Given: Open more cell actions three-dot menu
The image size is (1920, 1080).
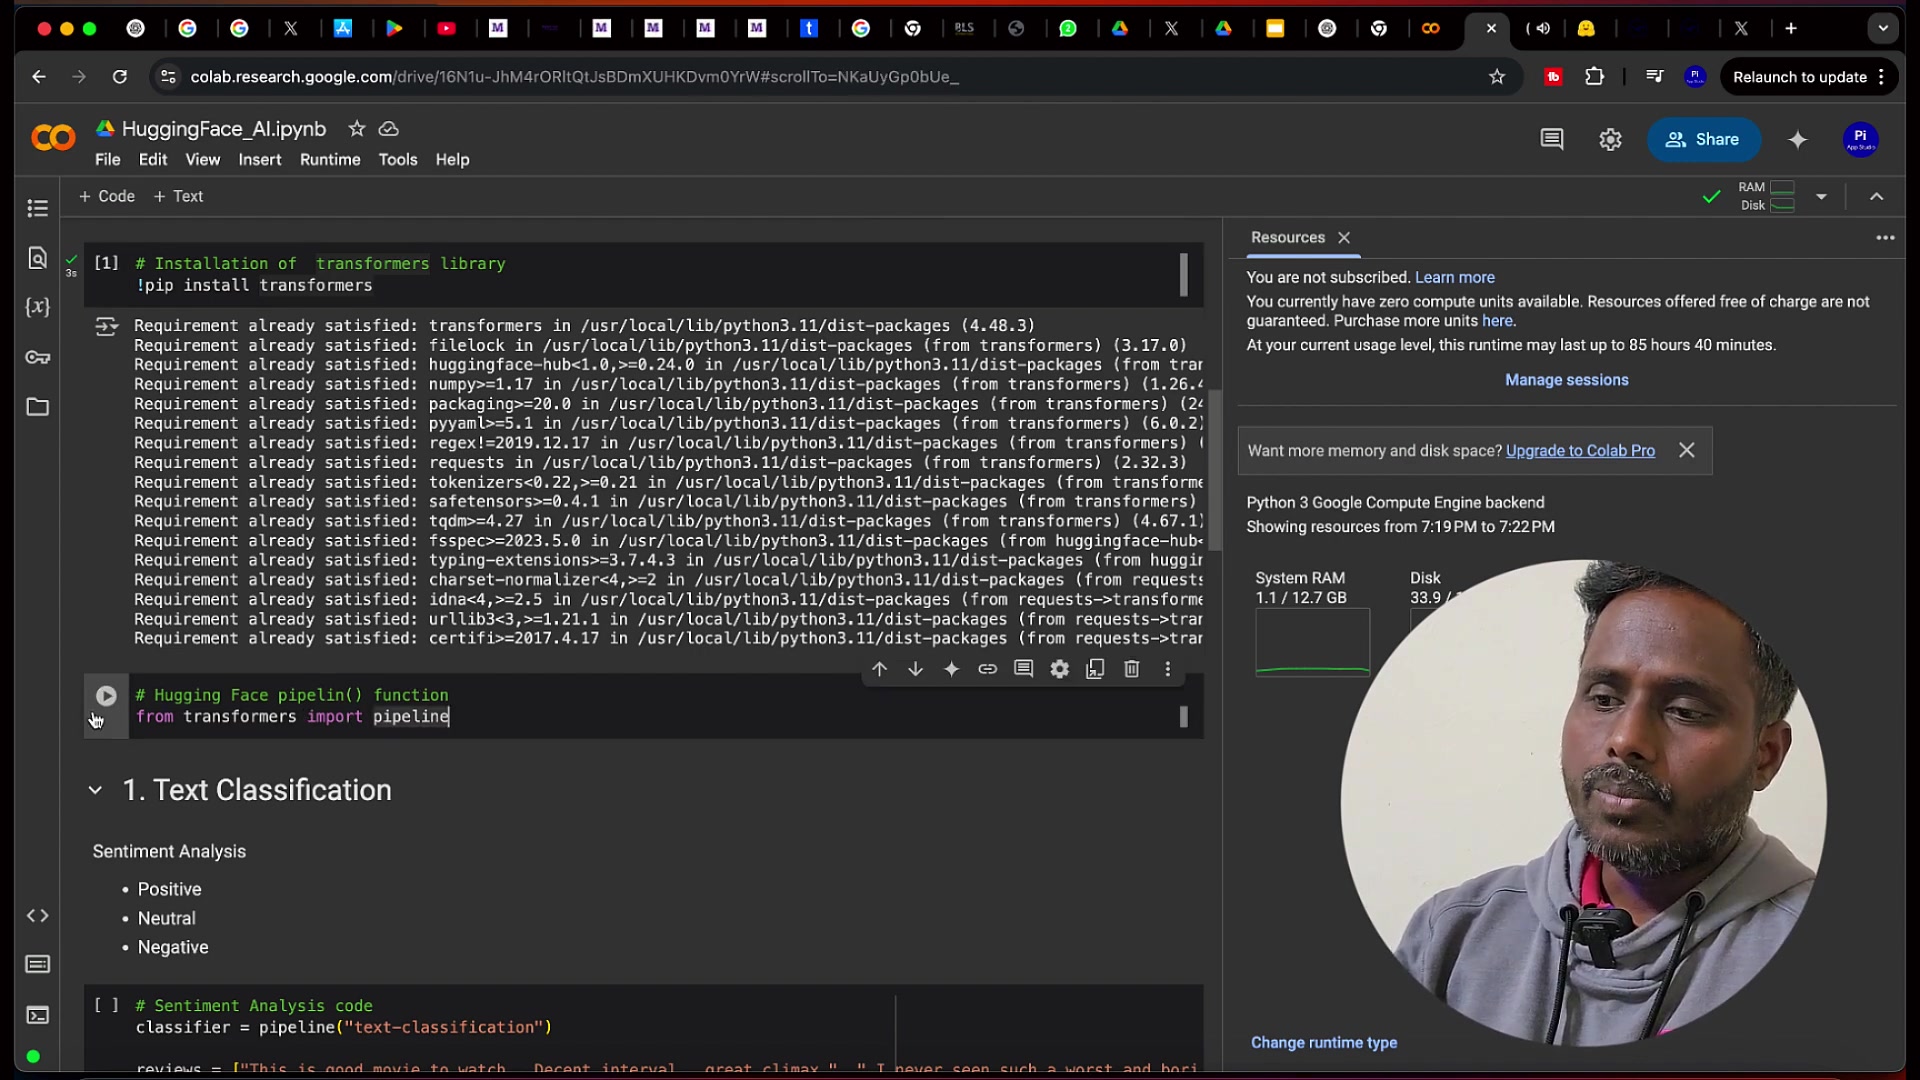Looking at the screenshot, I should pyautogui.click(x=1167, y=669).
